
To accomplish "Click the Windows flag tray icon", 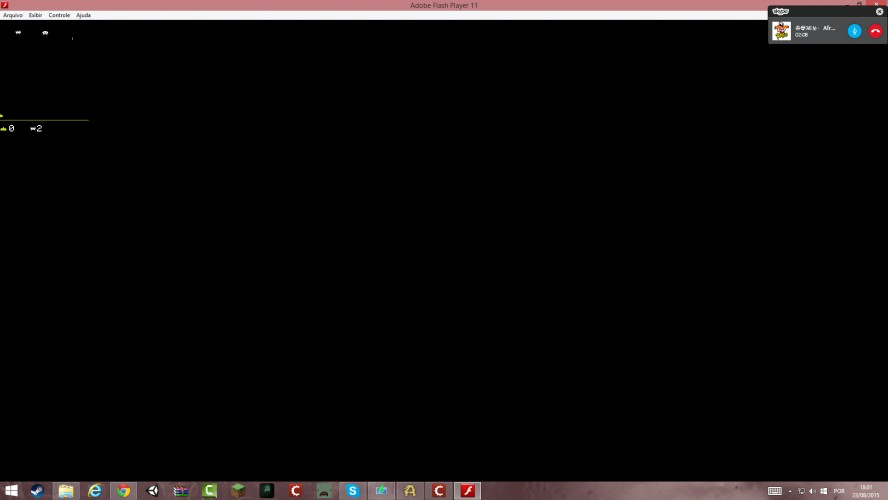I will [824, 491].
